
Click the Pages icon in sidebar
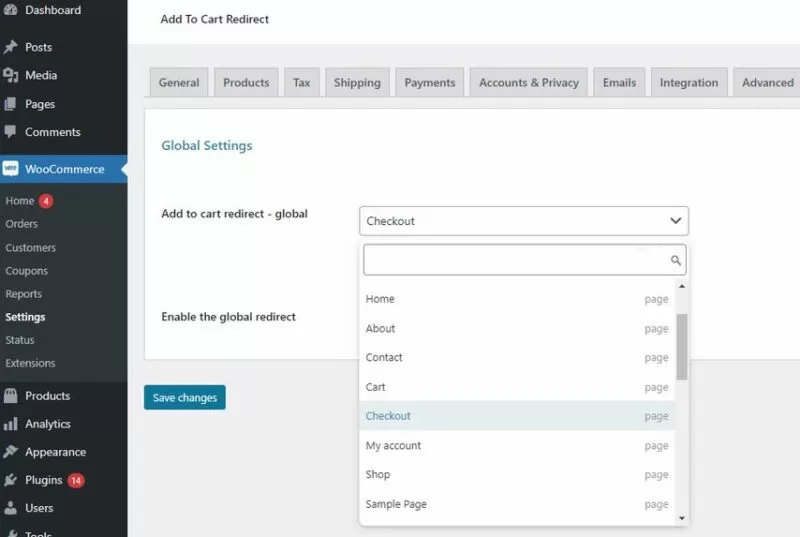pos(10,103)
